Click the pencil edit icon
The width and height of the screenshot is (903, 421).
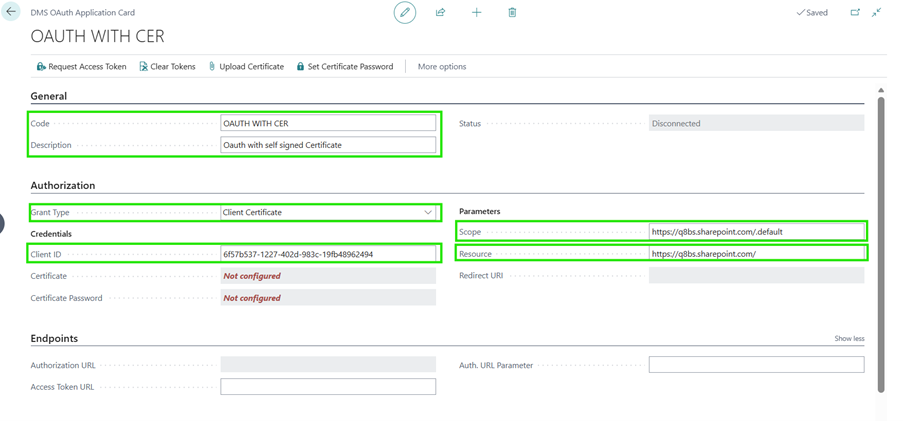pyautogui.click(x=405, y=12)
